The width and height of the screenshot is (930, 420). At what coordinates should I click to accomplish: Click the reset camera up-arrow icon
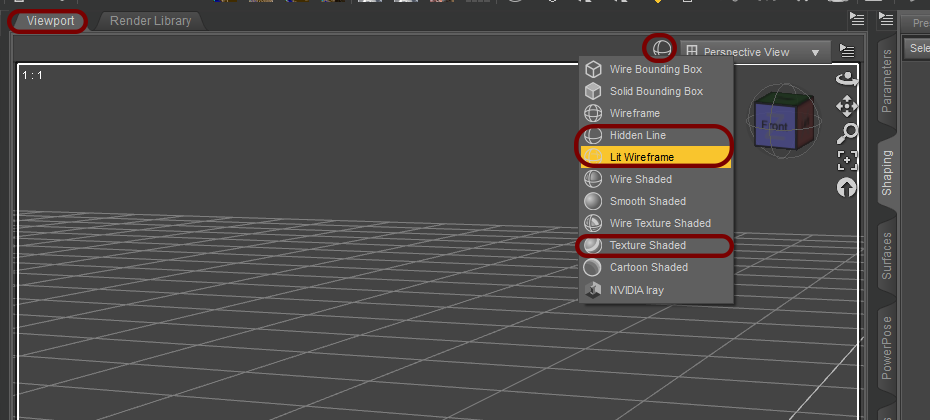click(847, 188)
